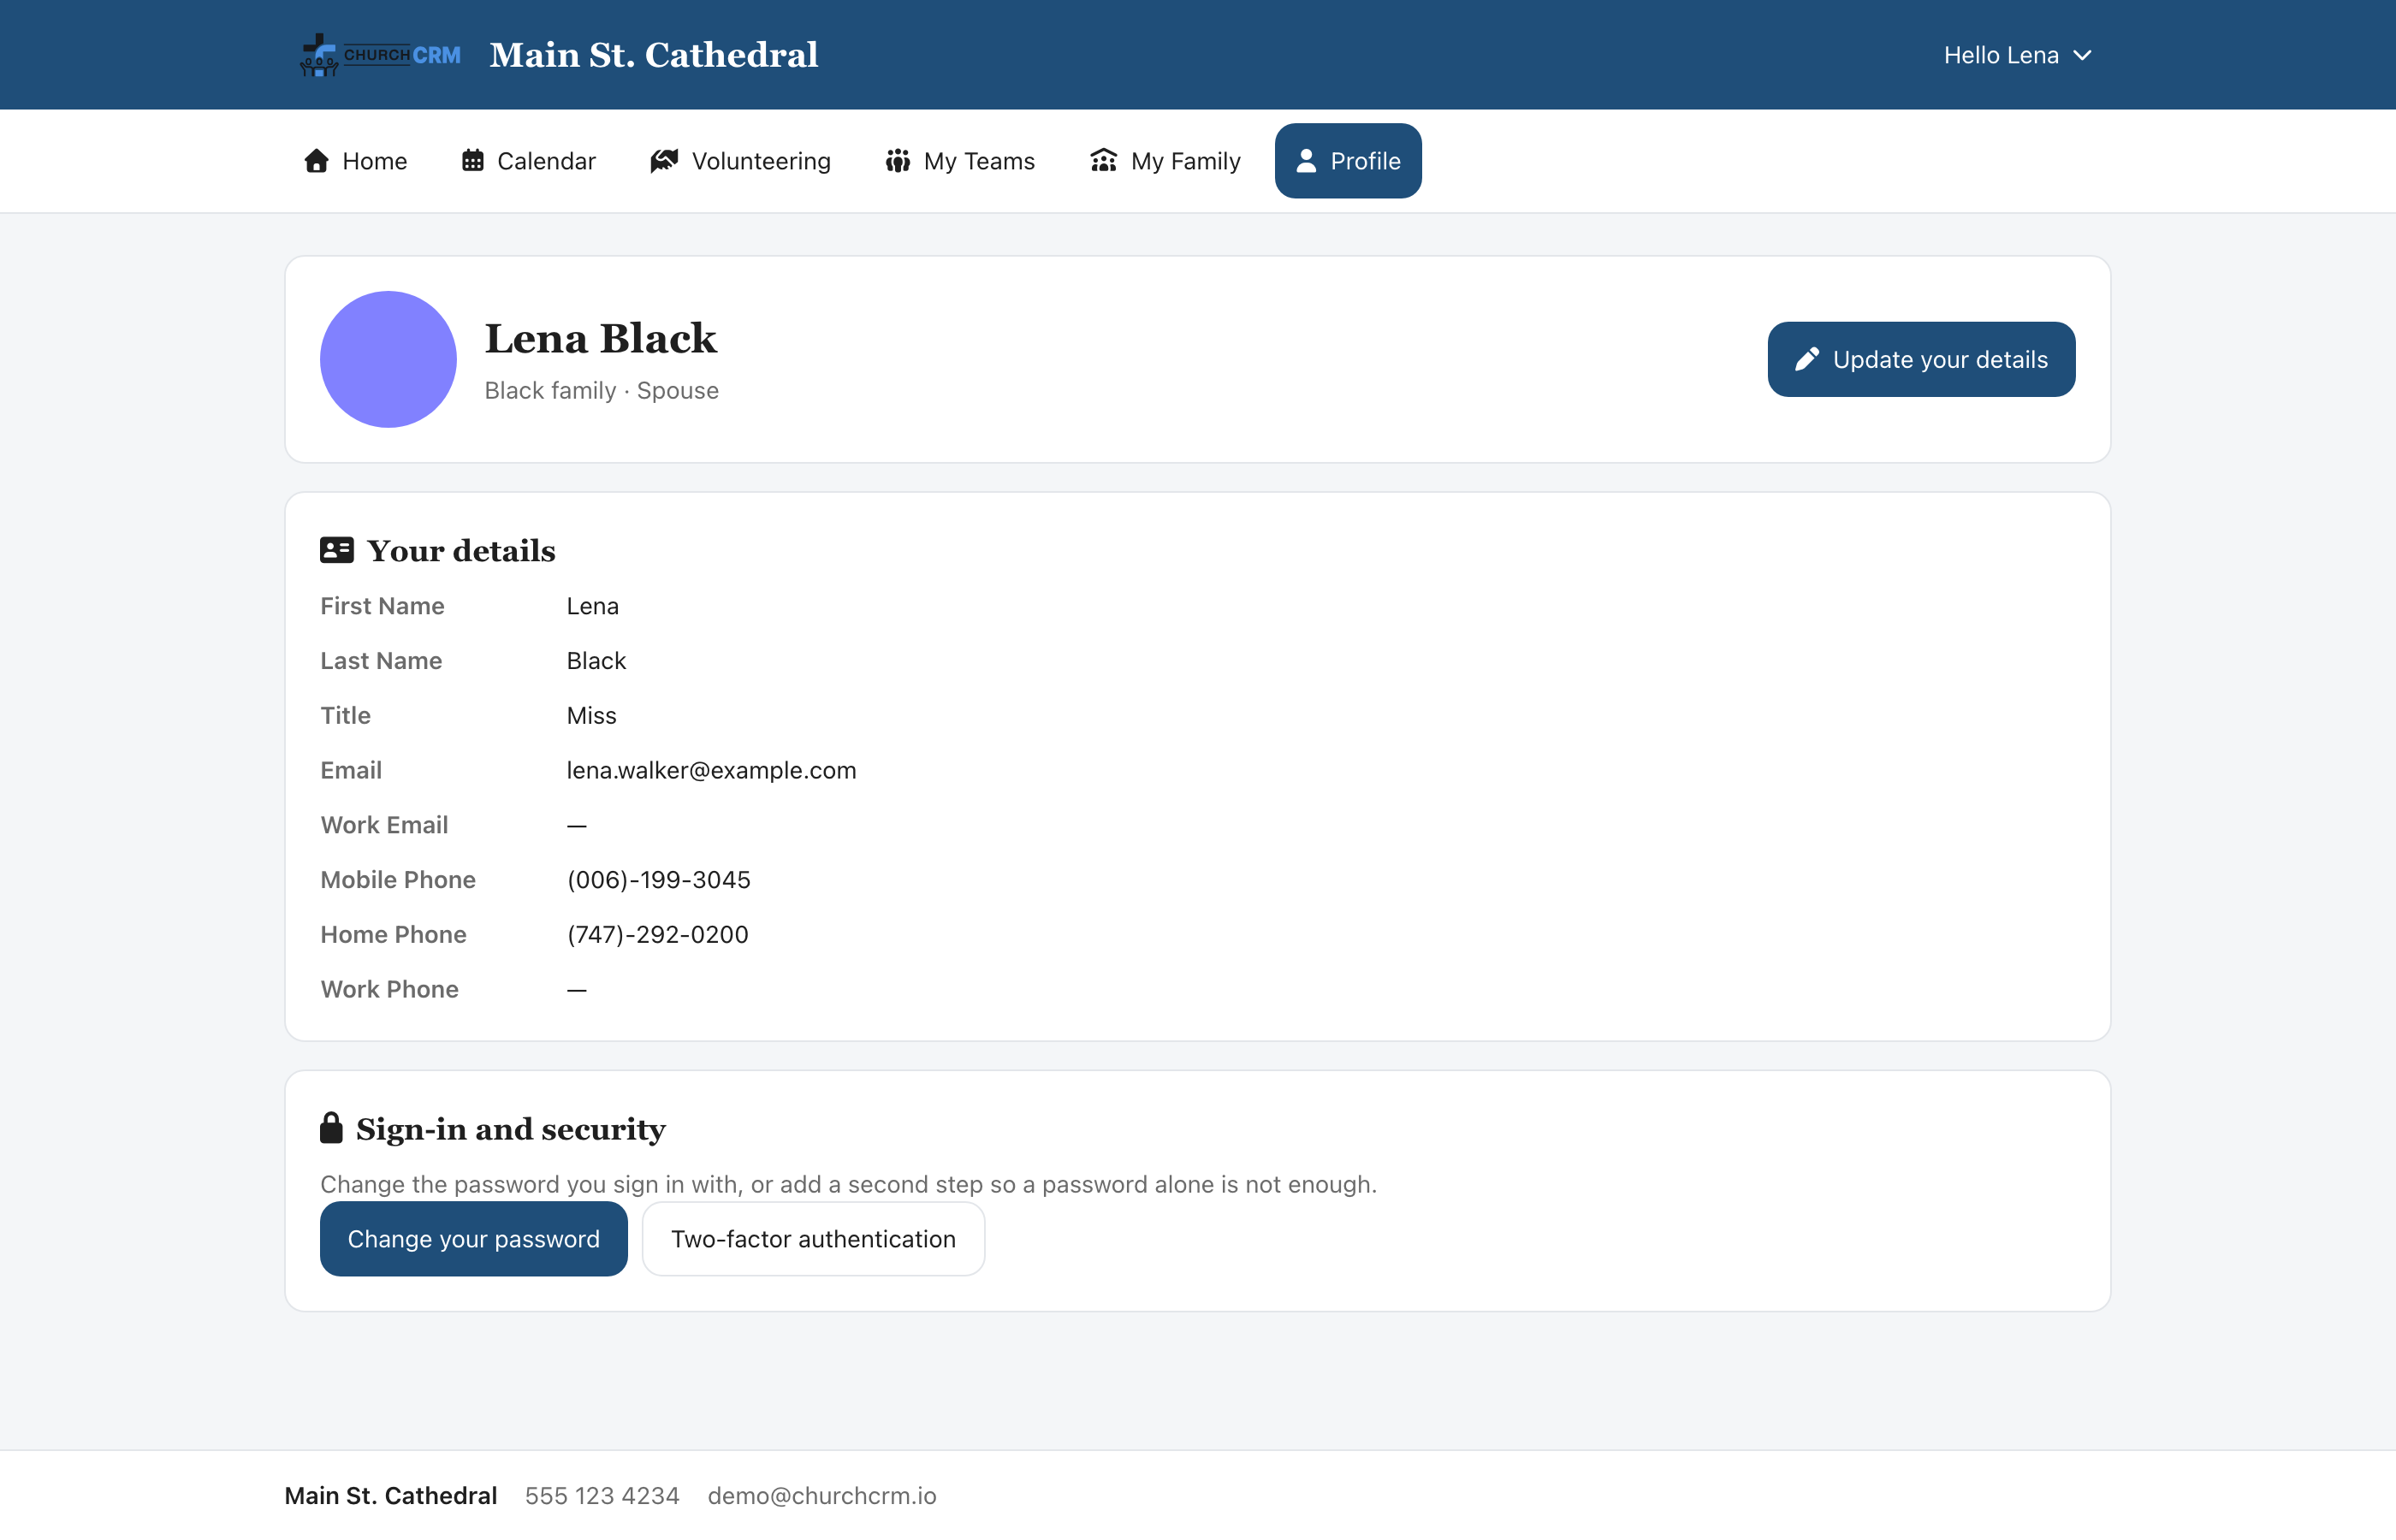Image resolution: width=2396 pixels, height=1540 pixels.
Task: Click the ID card icon beside Your details
Action: (x=337, y=550)
